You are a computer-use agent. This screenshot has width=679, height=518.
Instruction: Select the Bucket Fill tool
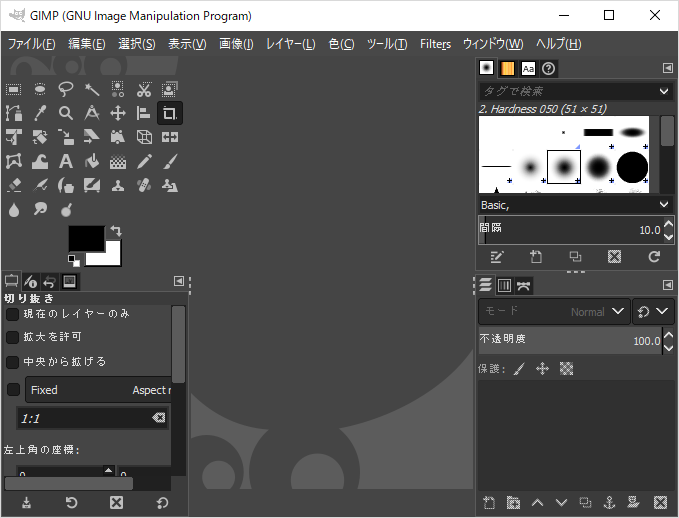(x=92, y=162)
